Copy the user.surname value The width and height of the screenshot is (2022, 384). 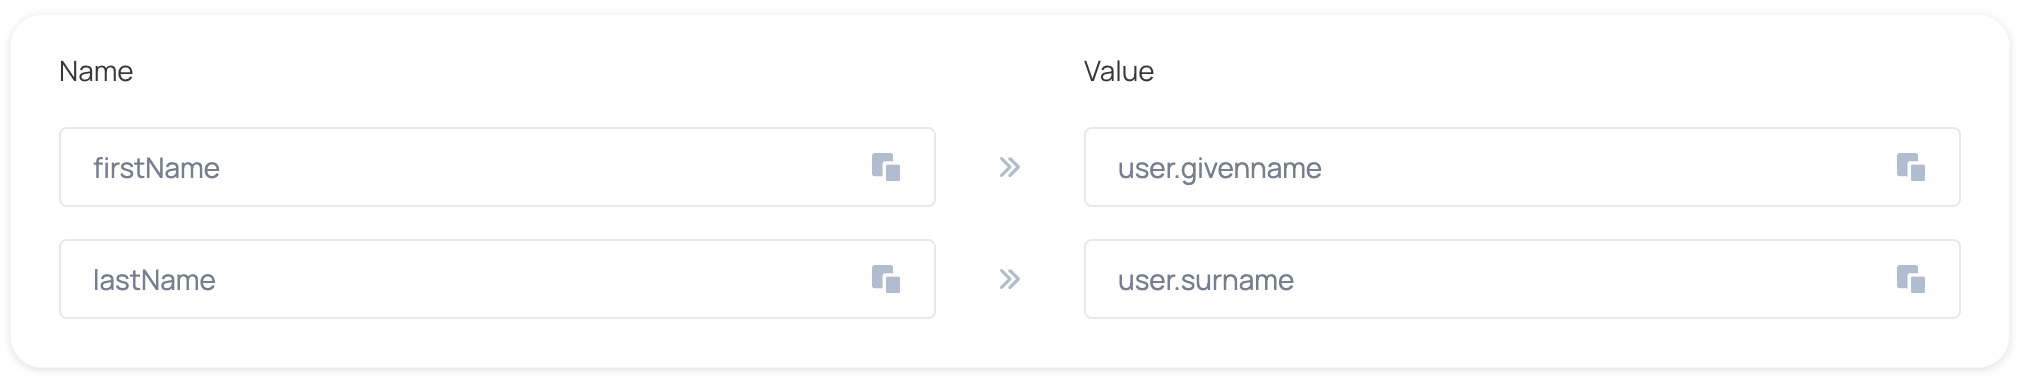[x=1911, y=279]
